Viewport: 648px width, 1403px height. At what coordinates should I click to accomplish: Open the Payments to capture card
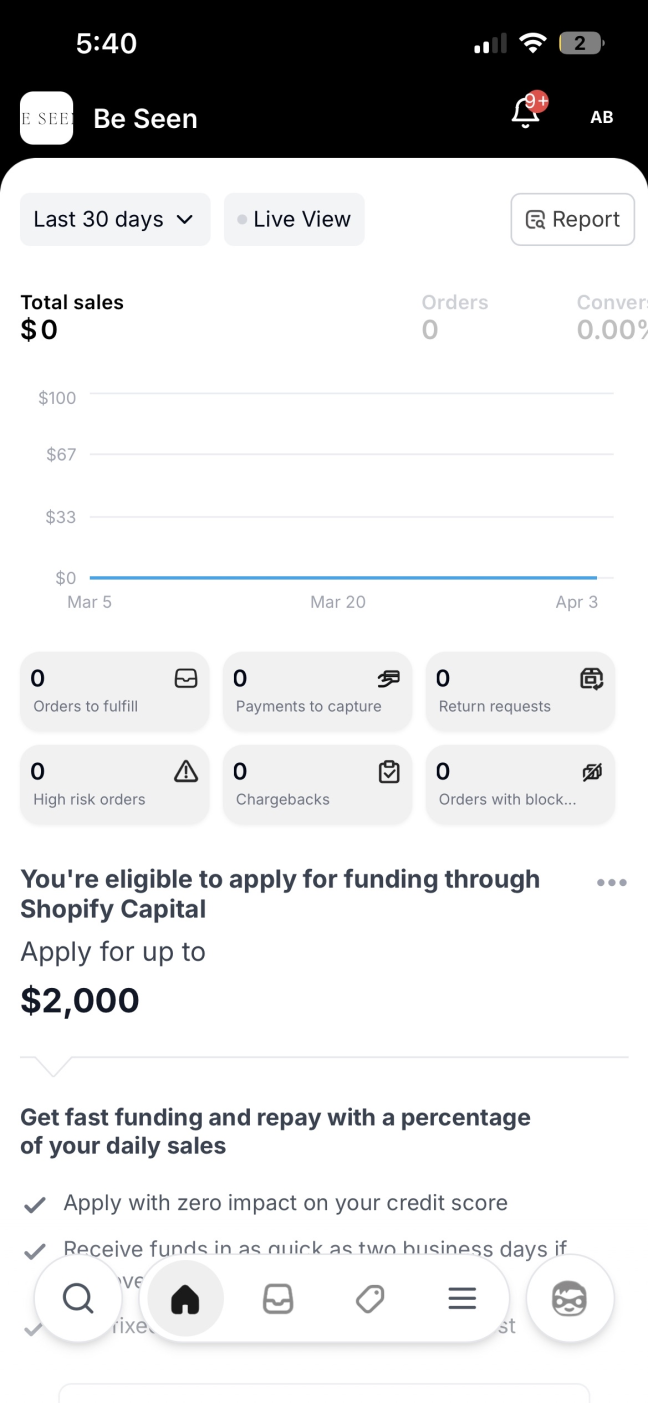[317, 691]
